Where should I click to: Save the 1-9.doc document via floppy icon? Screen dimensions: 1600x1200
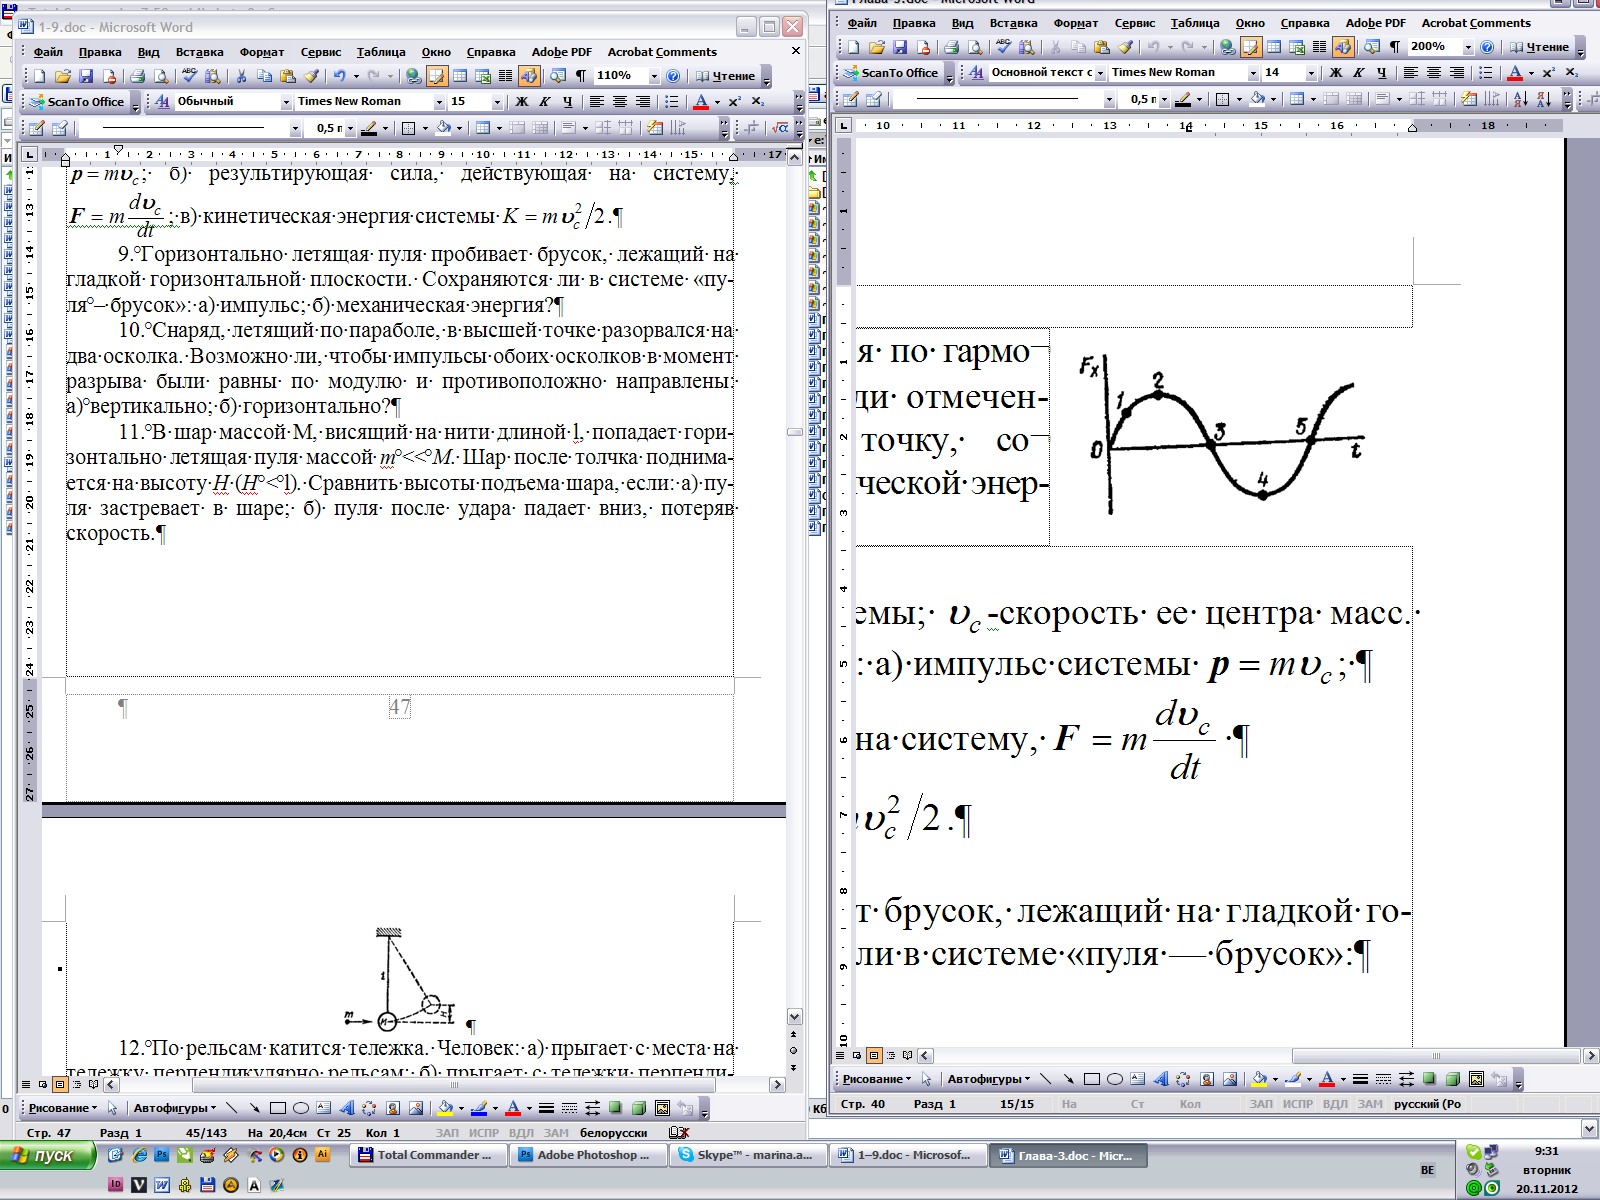(x=85, y=76)
